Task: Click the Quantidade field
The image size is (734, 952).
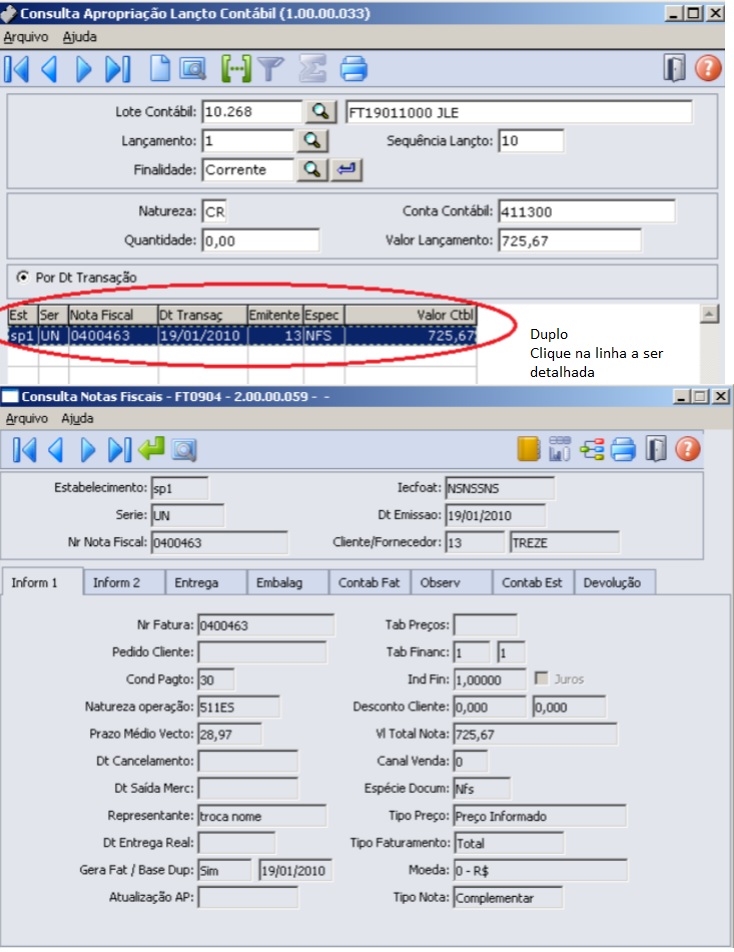Action: point(260,240)
